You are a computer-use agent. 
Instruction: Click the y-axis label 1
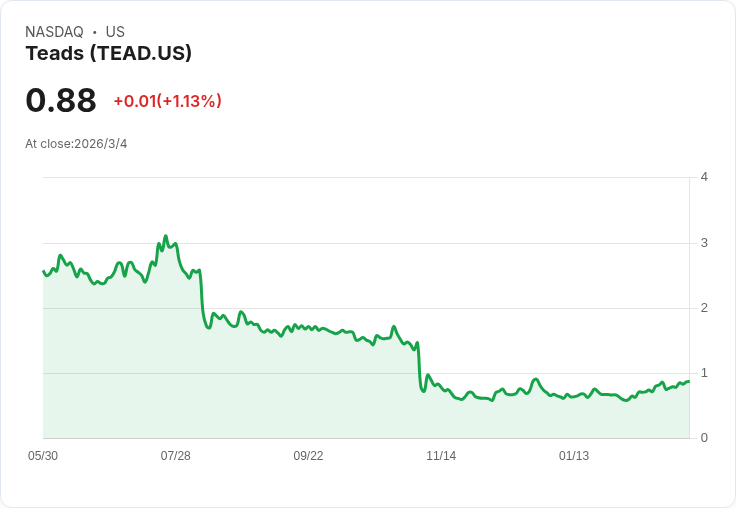pos(704,373)
